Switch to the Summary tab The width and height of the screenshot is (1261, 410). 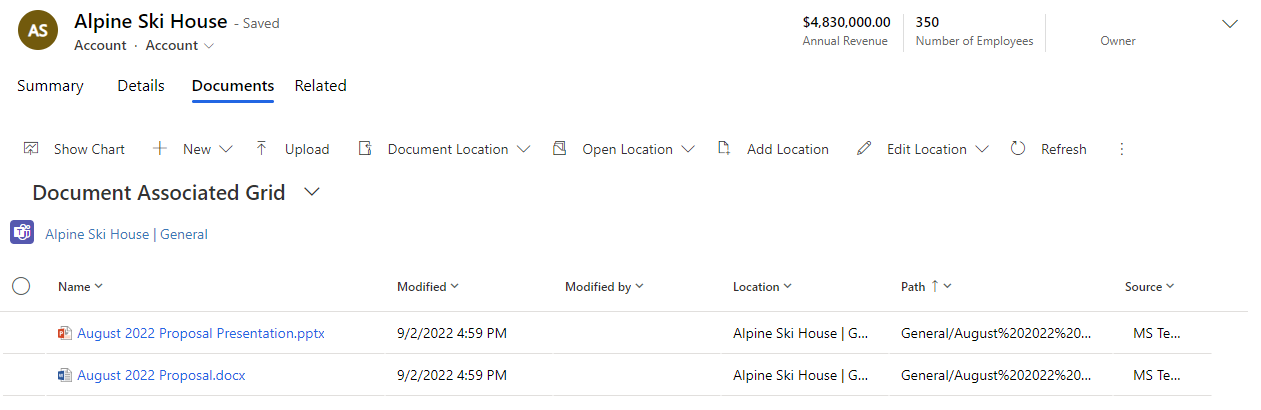50,86
